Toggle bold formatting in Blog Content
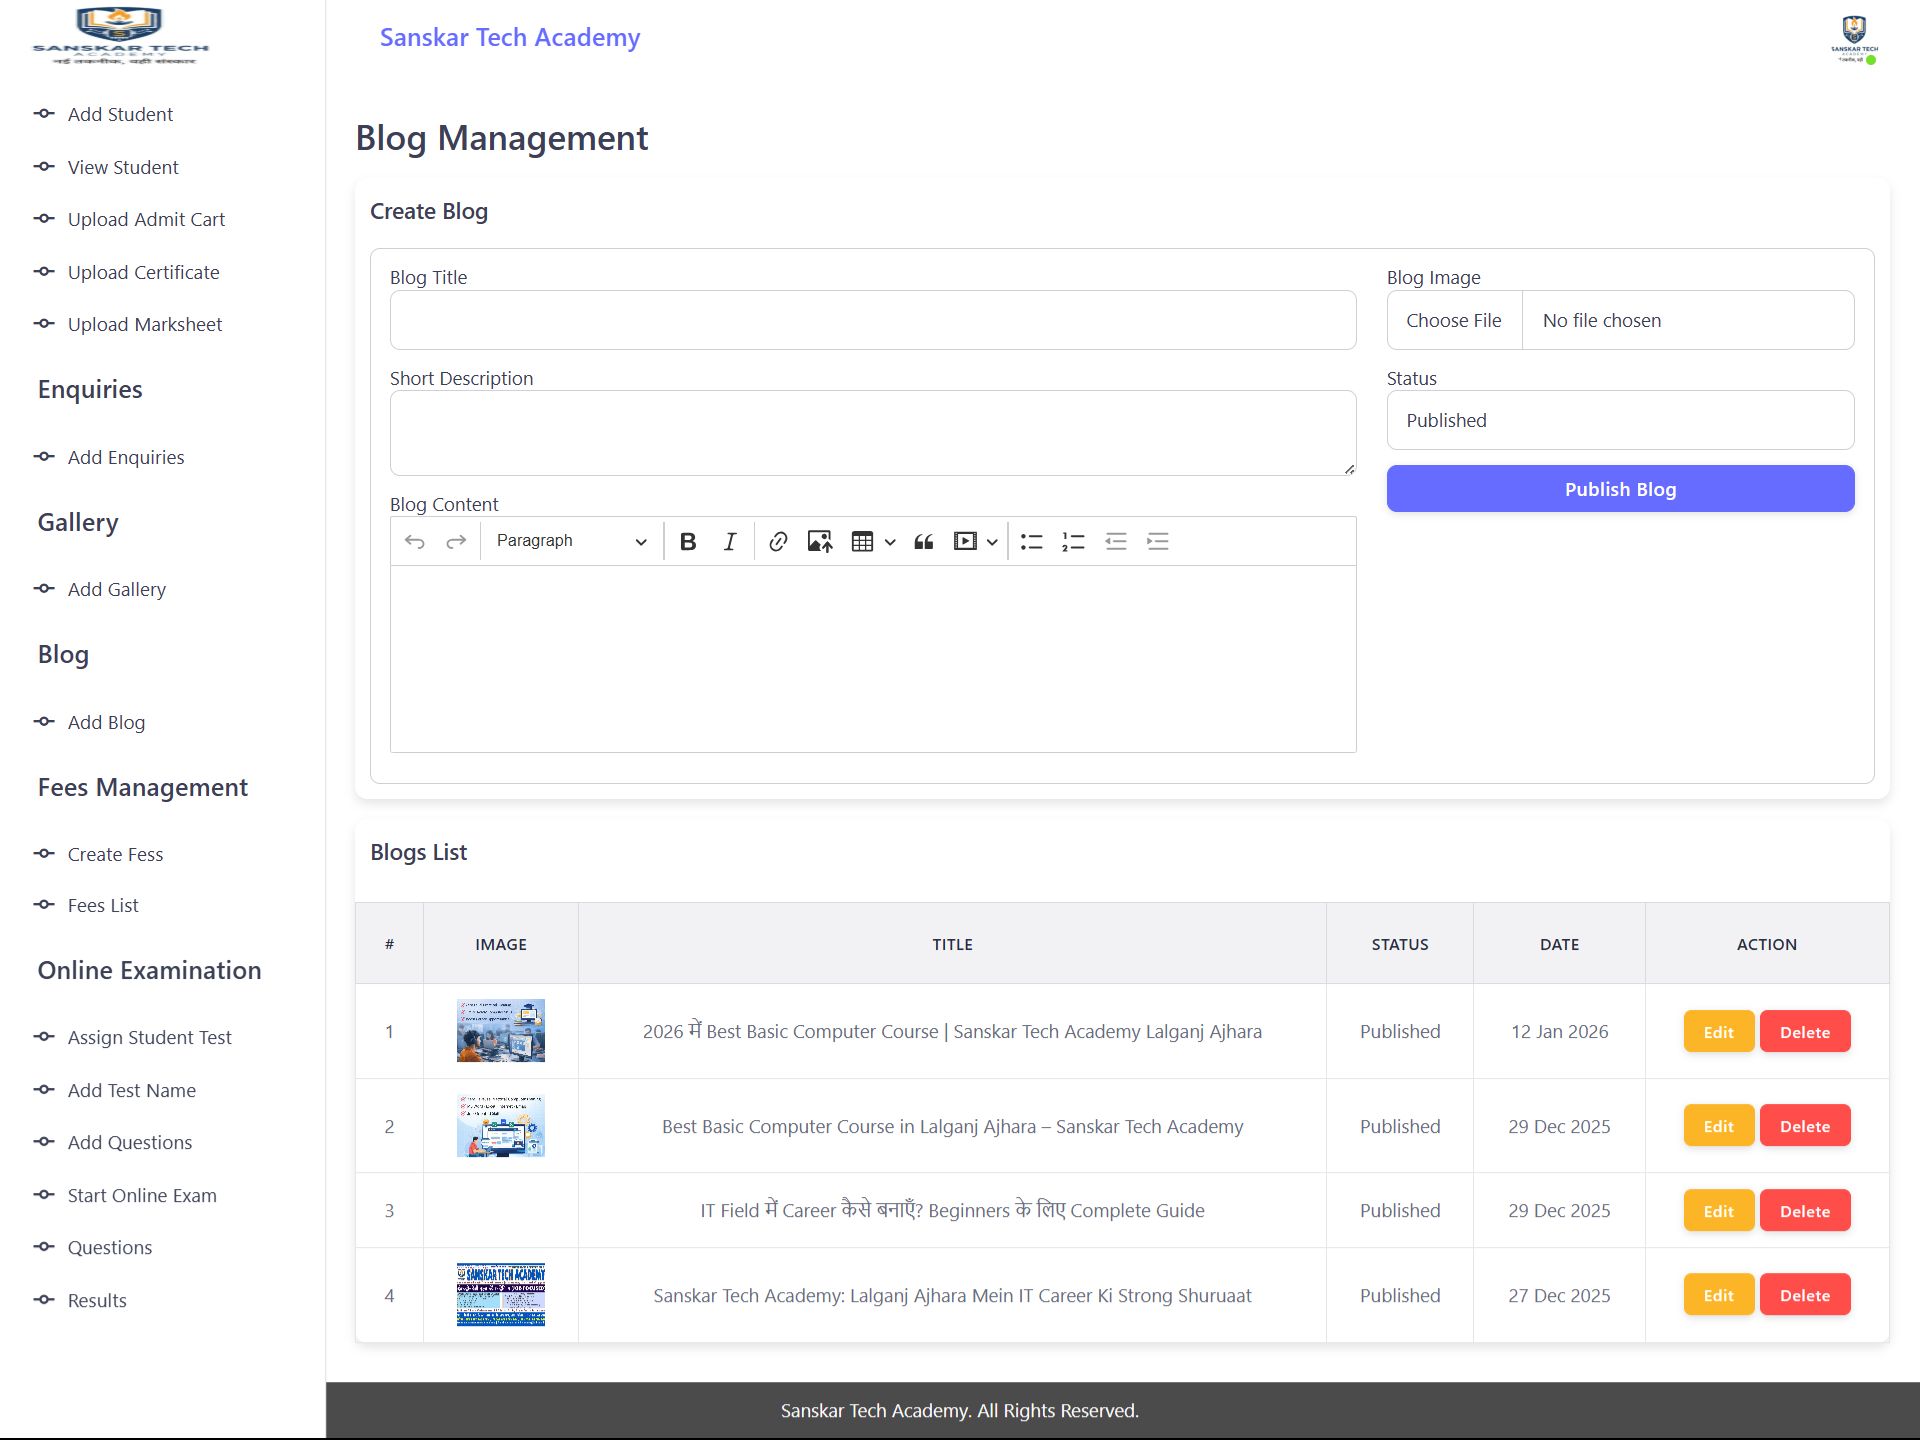Screen dimensions: 1920x1440 [x=688, y=542]
